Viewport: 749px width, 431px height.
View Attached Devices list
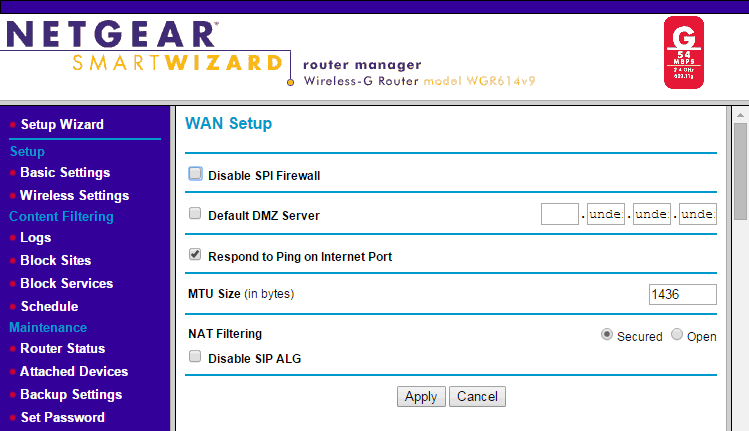(74, 372)
